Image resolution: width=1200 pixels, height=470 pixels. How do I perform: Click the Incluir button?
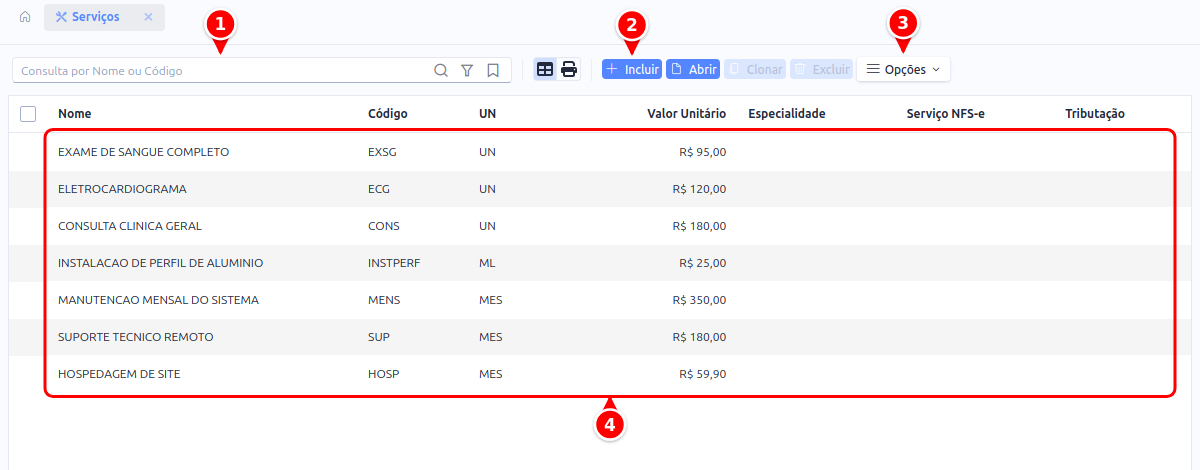click(632, 69)
